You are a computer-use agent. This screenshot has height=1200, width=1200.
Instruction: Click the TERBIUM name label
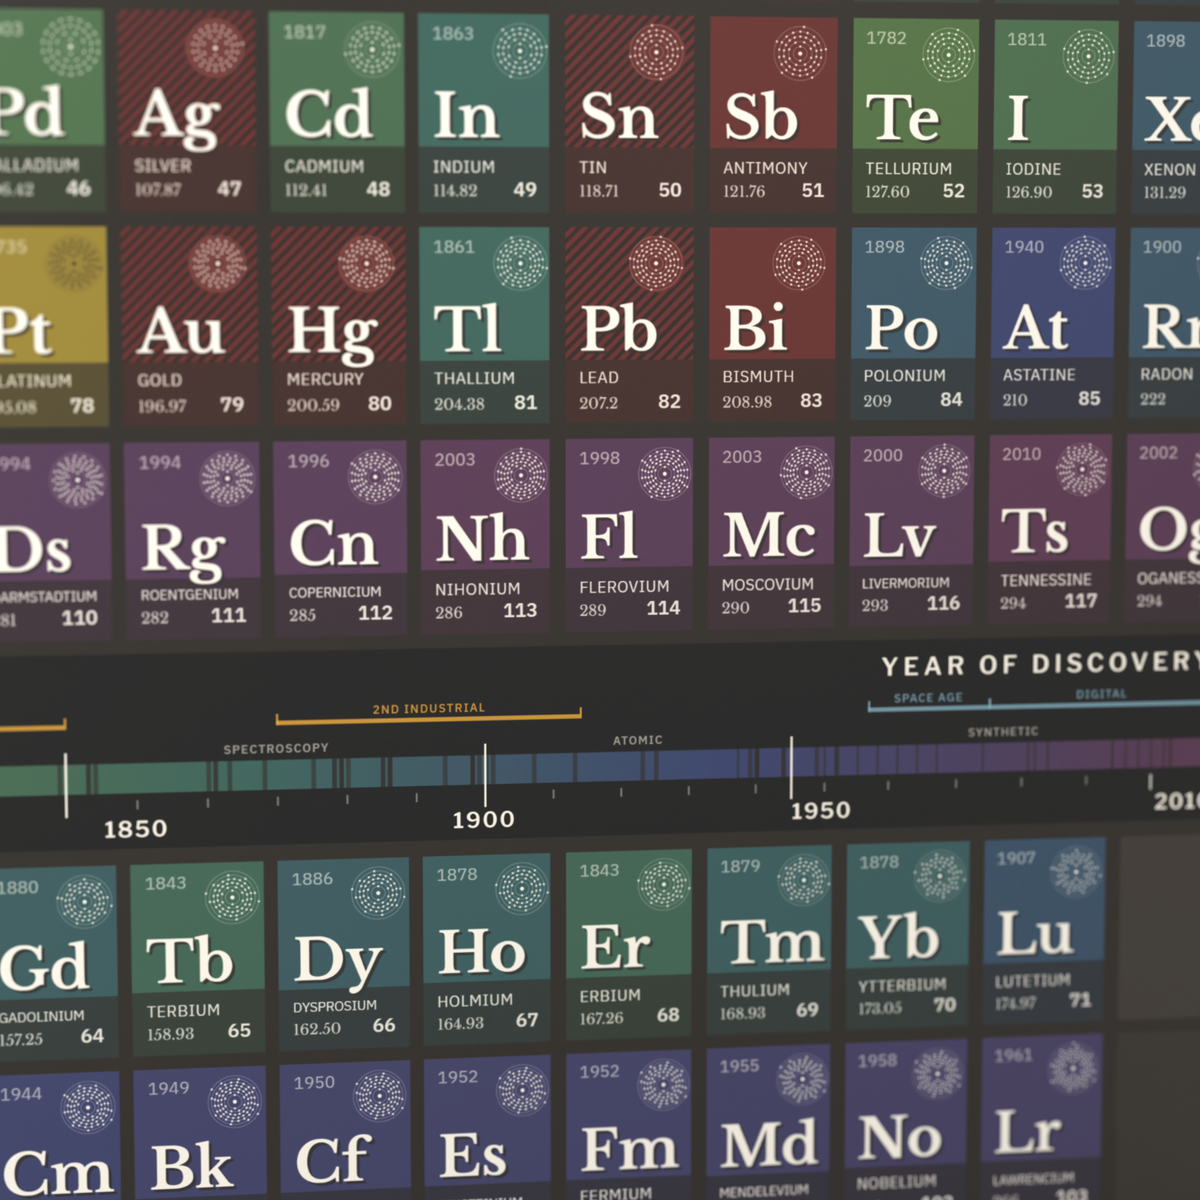click(x=183, y=1011)
